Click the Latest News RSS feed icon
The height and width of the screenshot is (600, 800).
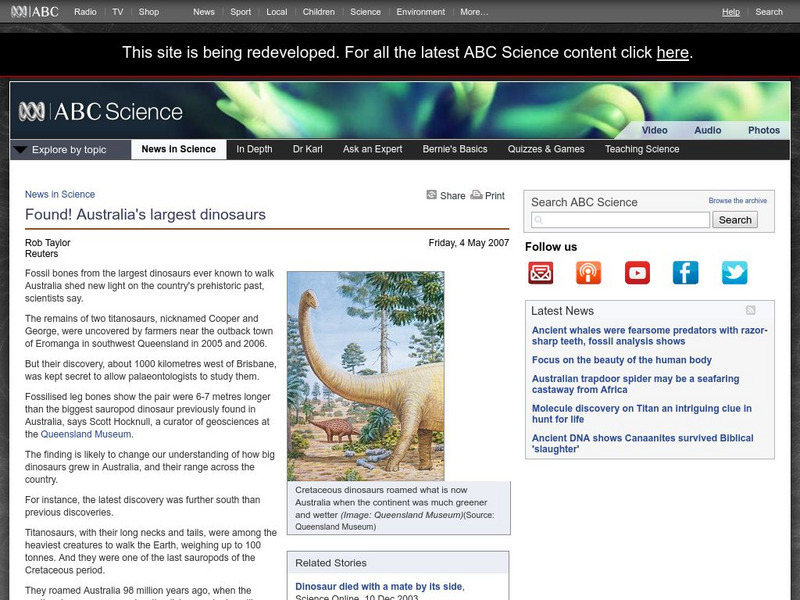click(751, 310)
